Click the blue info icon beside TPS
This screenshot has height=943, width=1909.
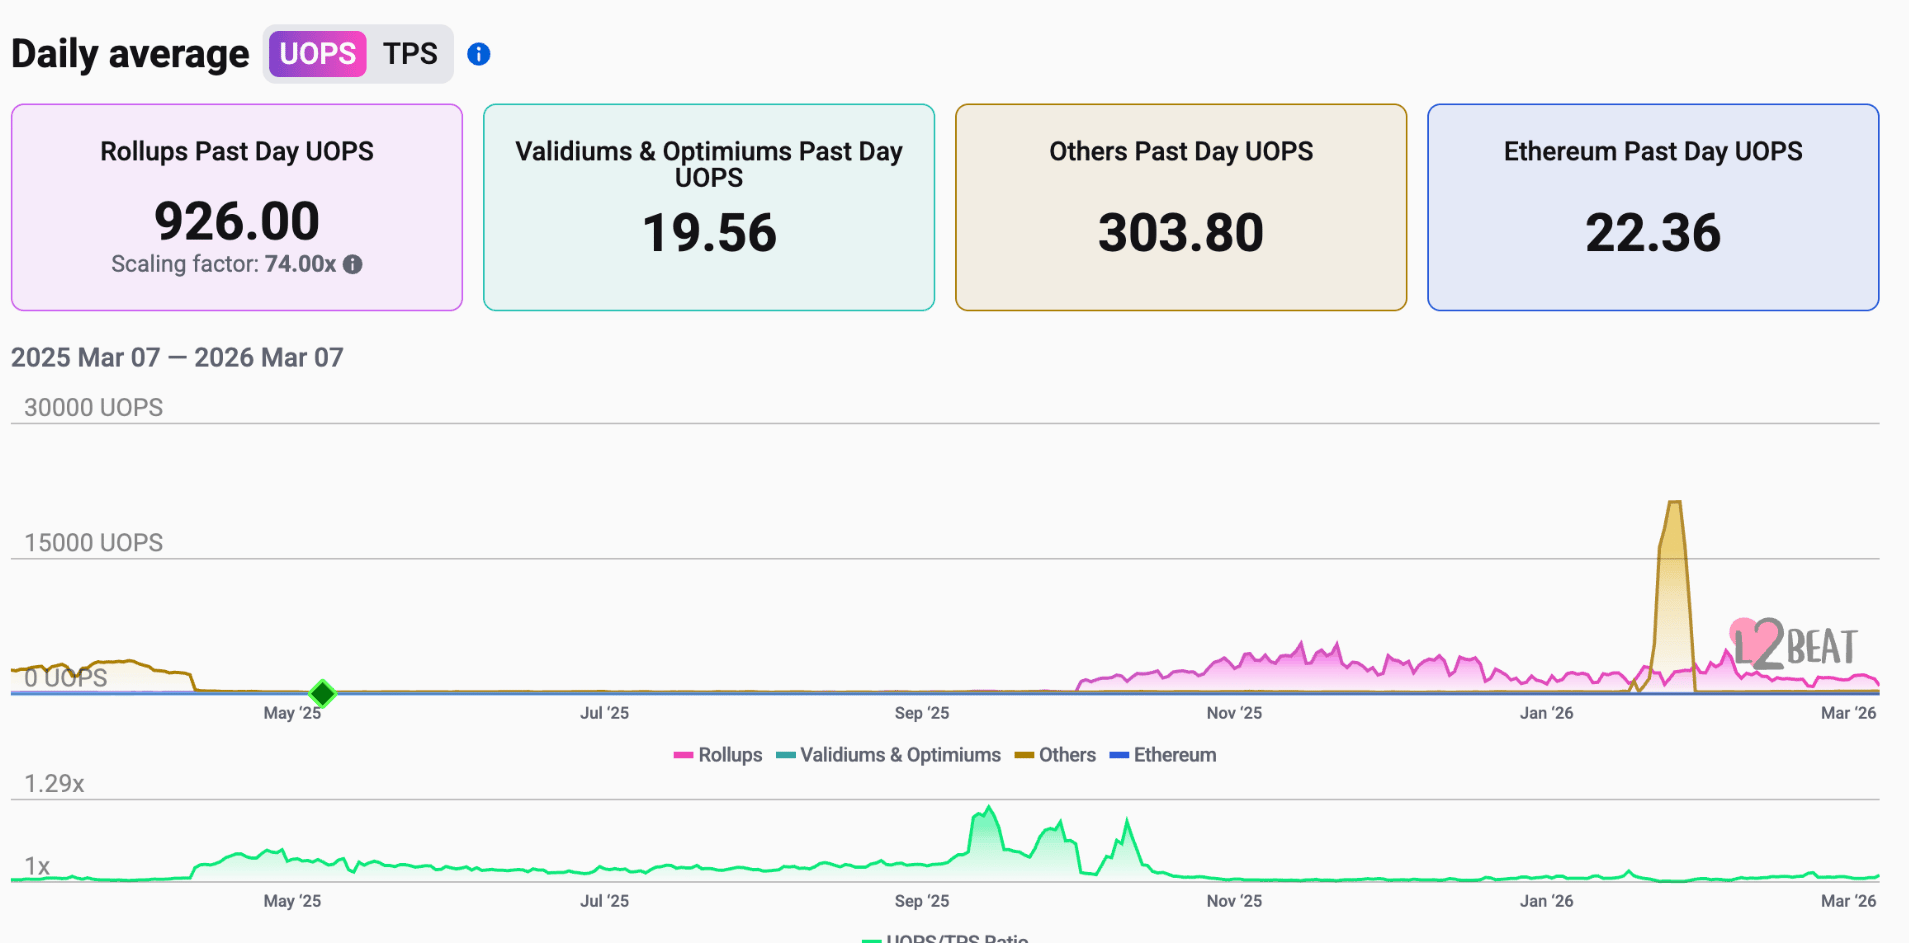pos(479,54)
